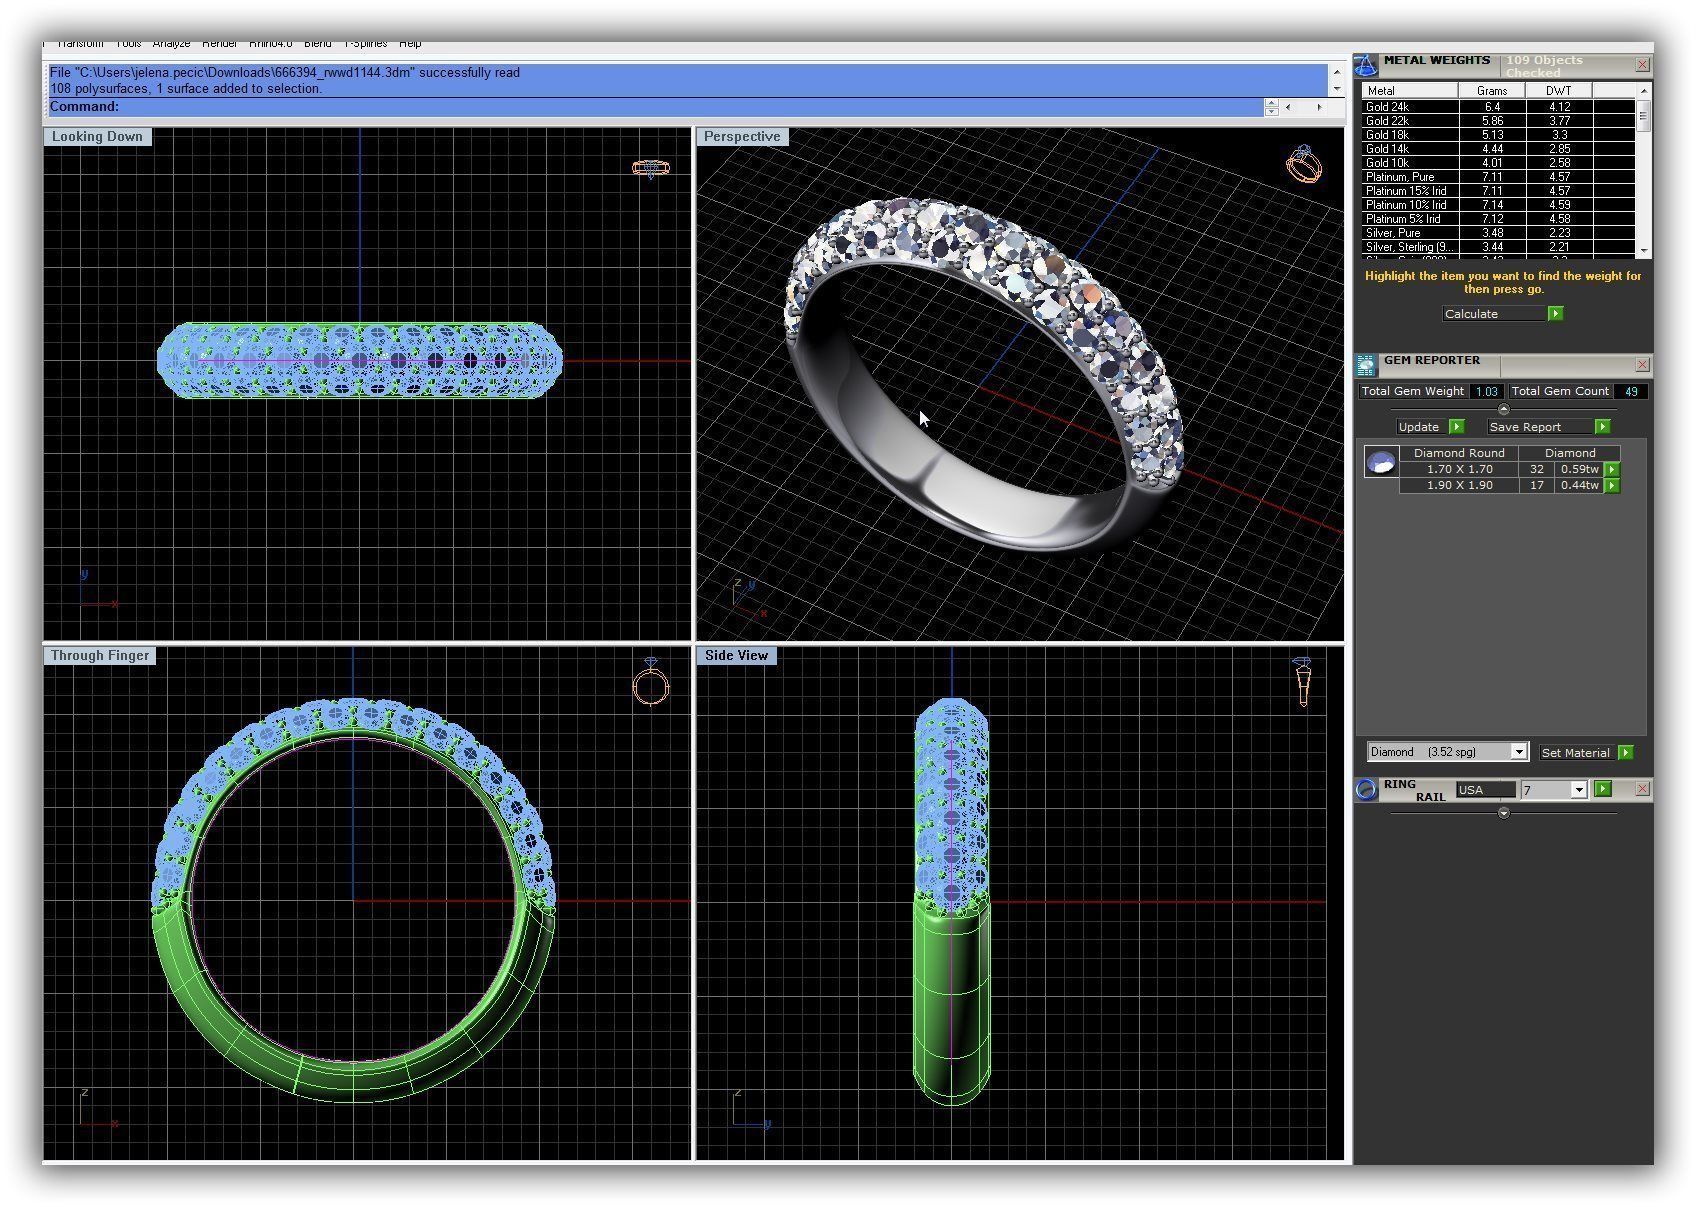Click the command line stepper arrows
1696x1207 pixels.
pyautogui.click(x=1271, y=107)
